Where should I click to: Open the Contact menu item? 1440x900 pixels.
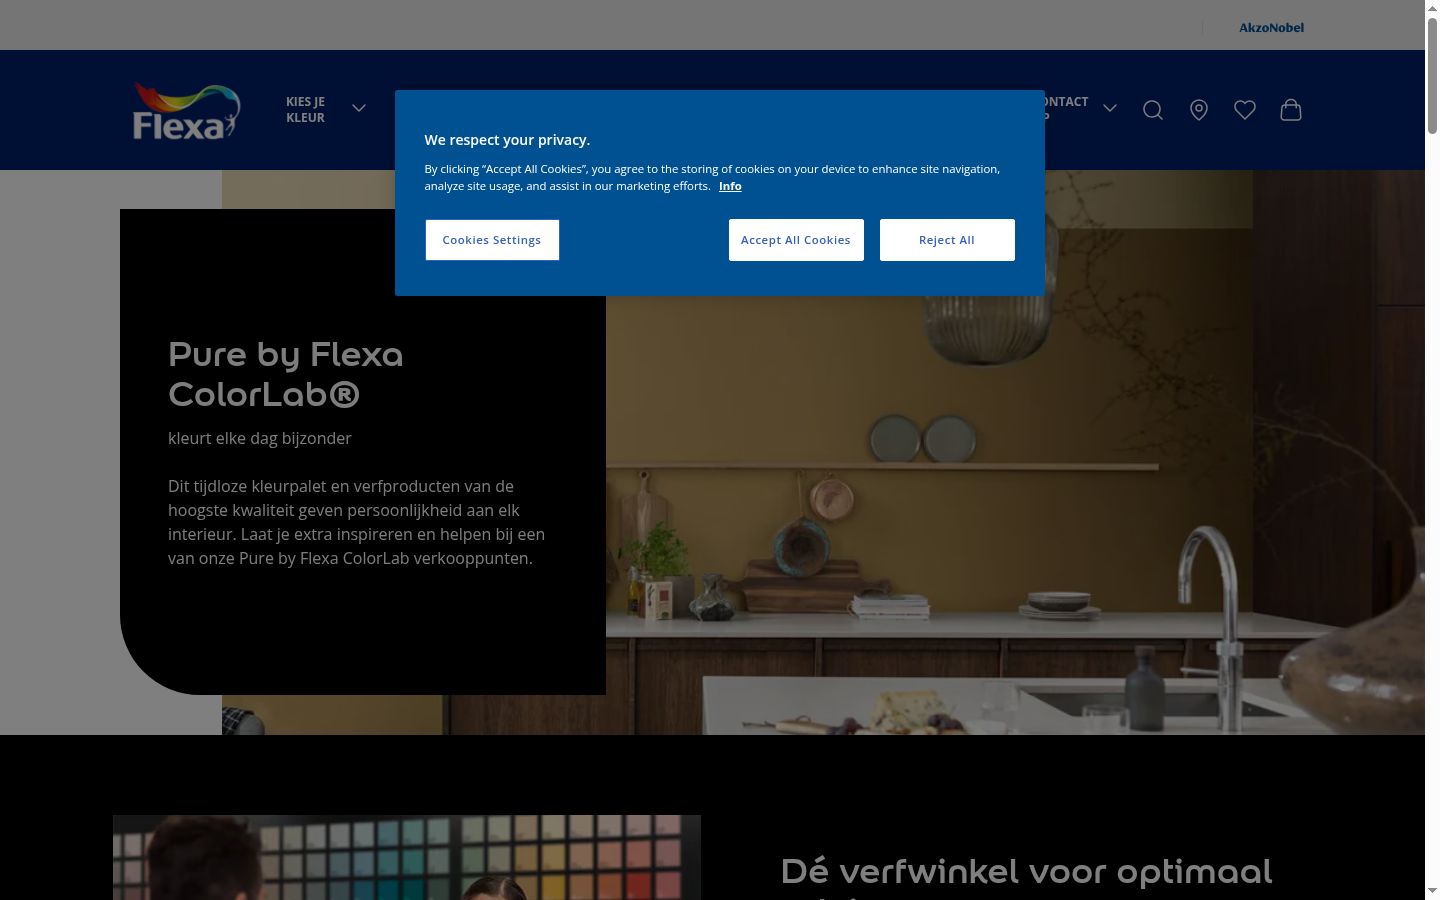pyautogui.click(x=1066, y=109)
